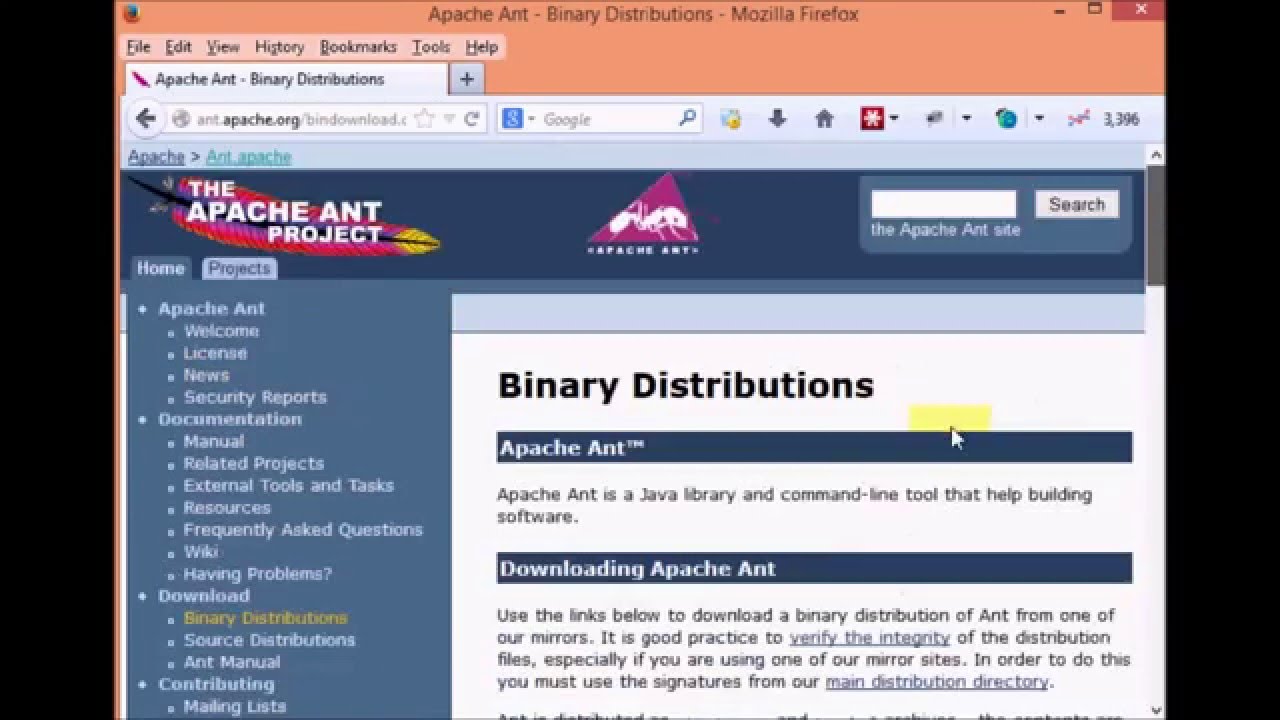Open dropdown next to red asterisk extension
The image size is (1280, 720).
pos(894,119)
